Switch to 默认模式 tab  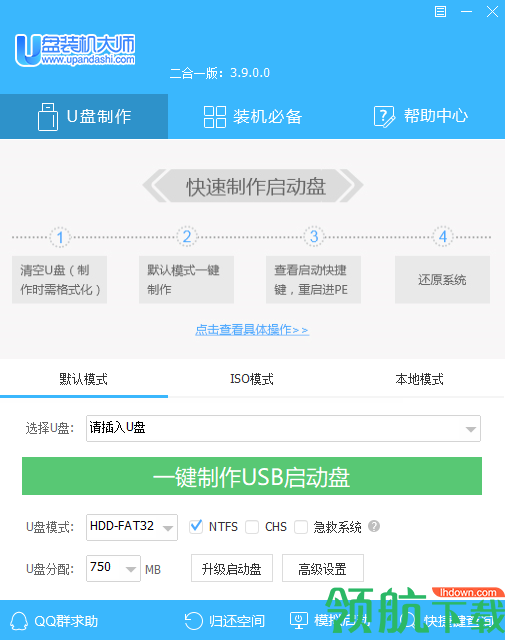click(x=84, y=379)
